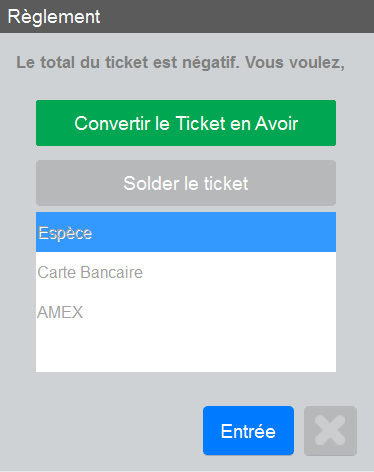Click the gray Solder le ticket button

[x=186, y=183]
